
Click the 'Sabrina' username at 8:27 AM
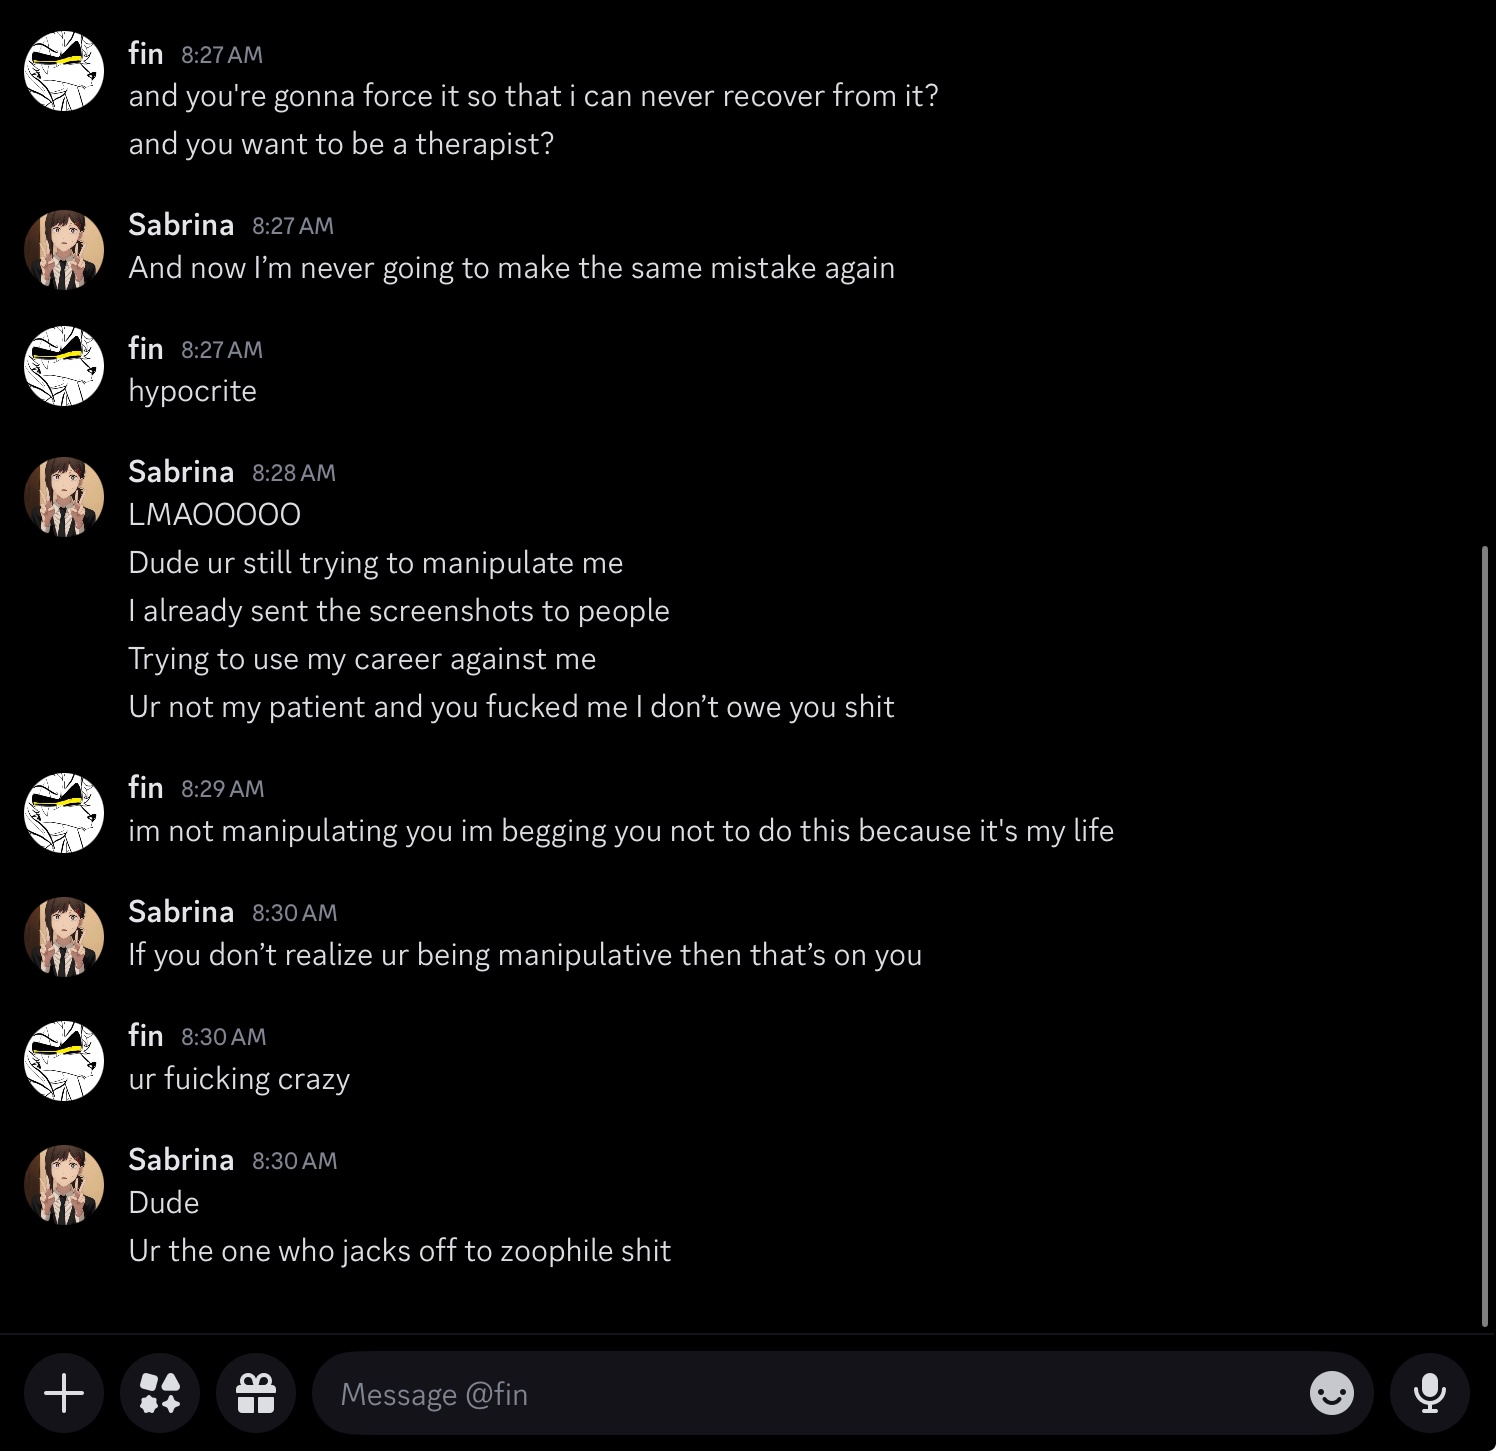point(181,224)
